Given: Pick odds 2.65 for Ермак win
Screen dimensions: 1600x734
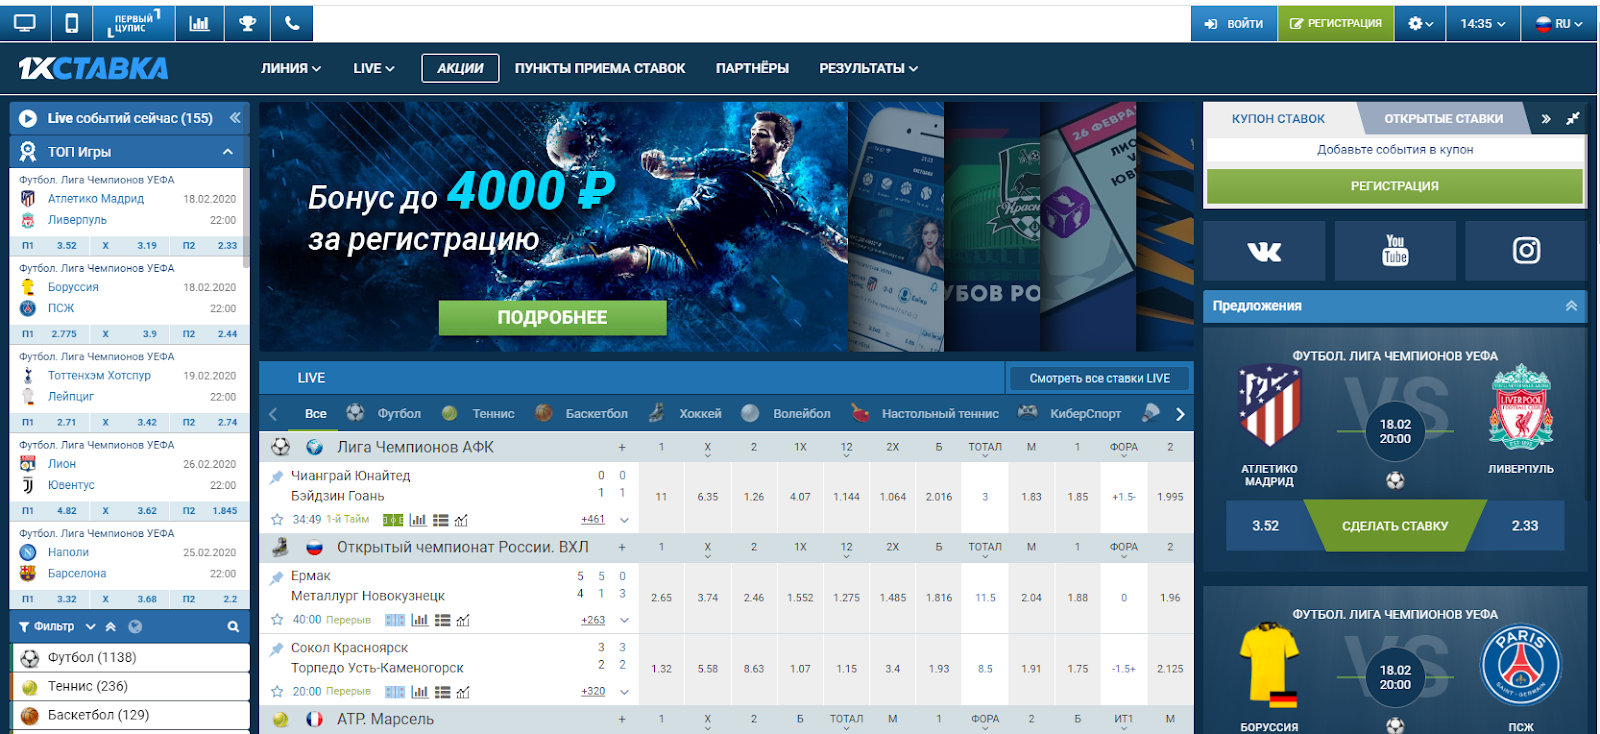Looking at the screenshot, I should click(x=661, y=598).
